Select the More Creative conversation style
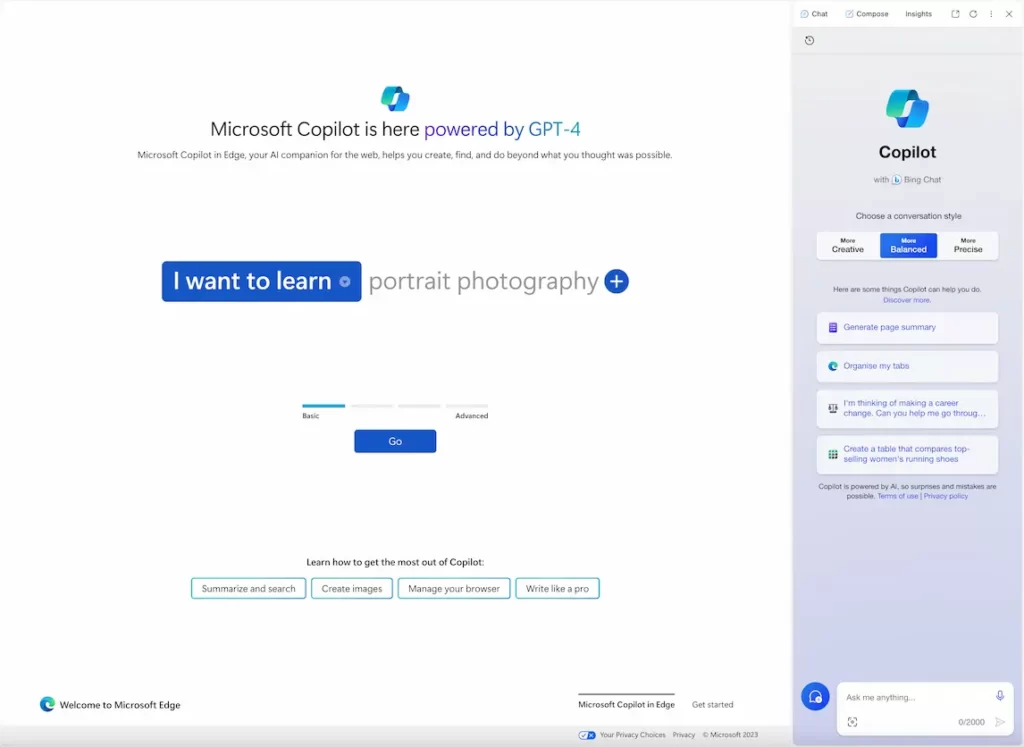The height and width of the screenshot is (747, 1024). [x=847, y=245]
